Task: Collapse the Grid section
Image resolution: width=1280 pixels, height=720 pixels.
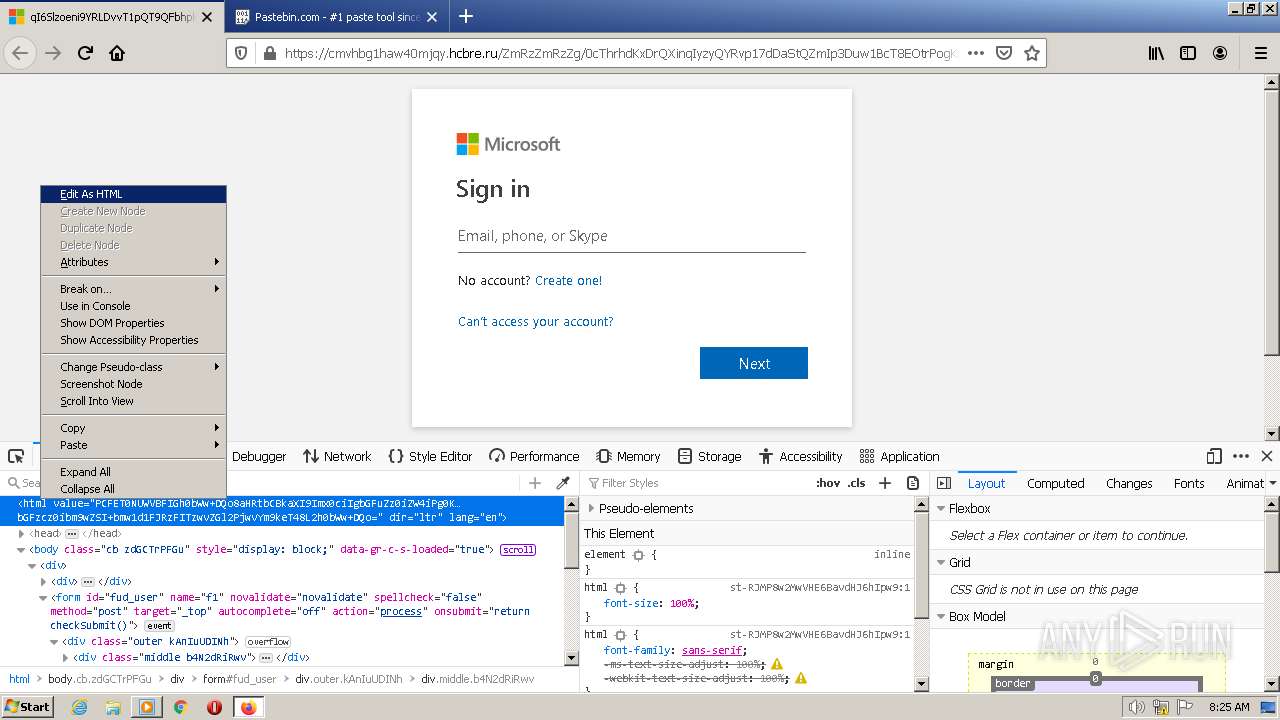Action: click(x=940, y=562)
